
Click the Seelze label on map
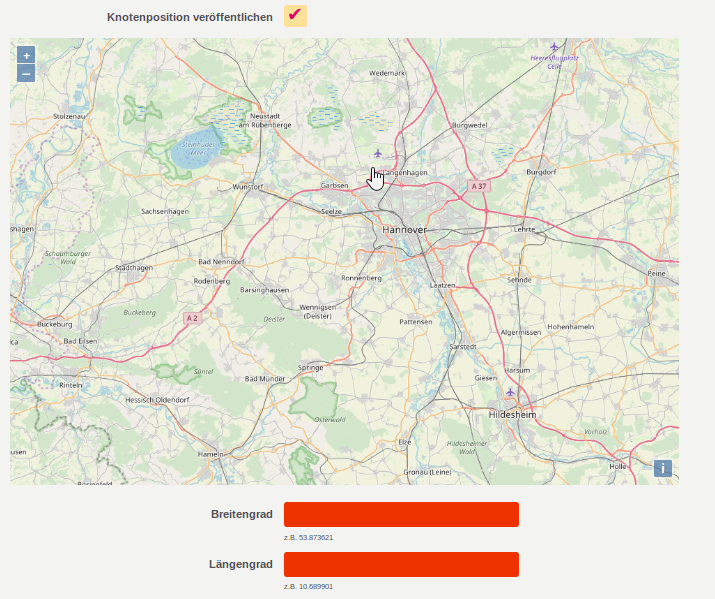coord(332,212)
